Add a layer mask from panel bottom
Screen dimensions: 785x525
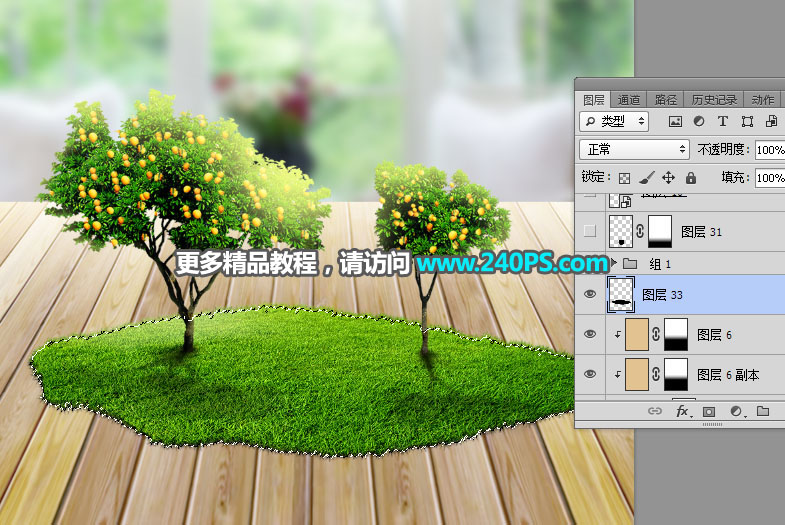[709, 411]
